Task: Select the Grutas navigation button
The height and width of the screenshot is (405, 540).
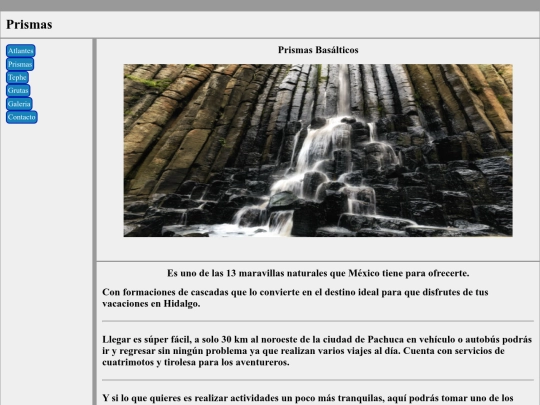Action: (18, 90)
